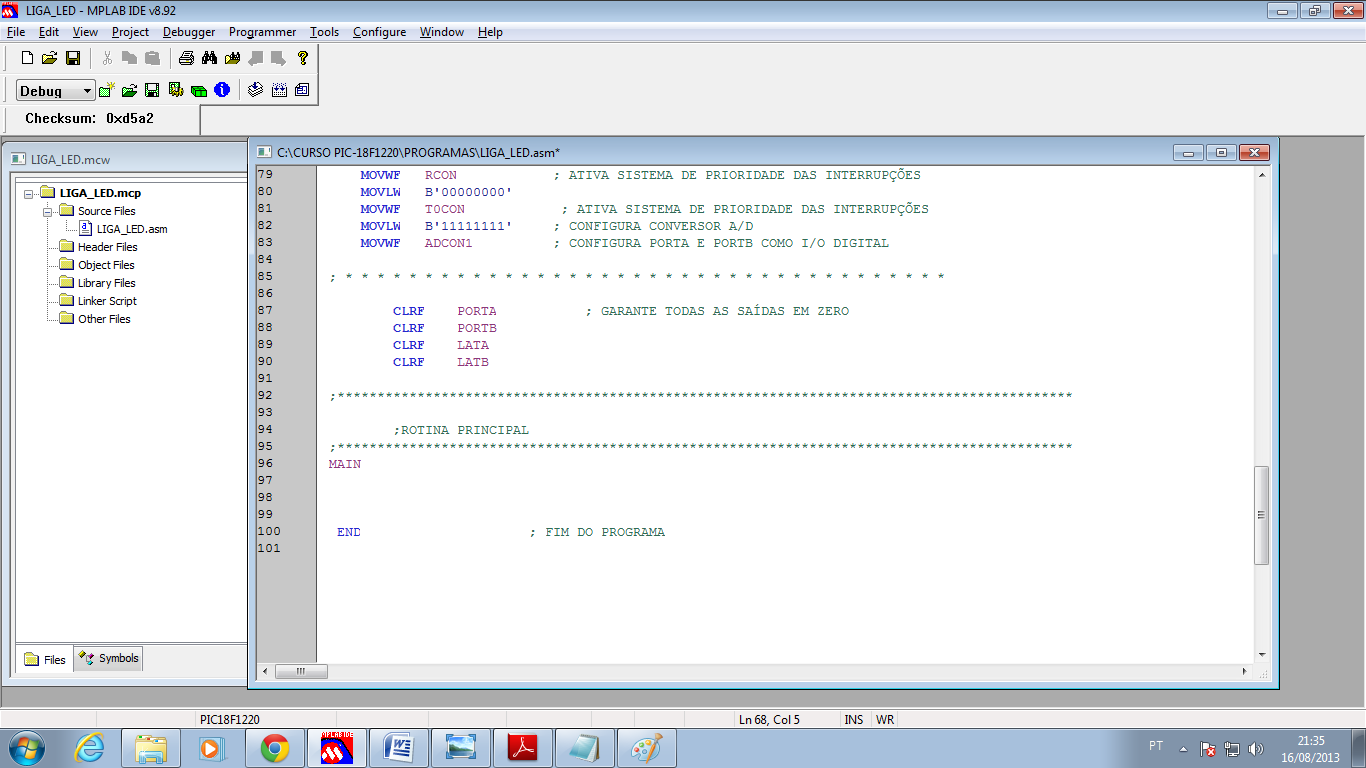Open help with the yellow question mark icon
1366x768 pixels.
tap(303, 58)
